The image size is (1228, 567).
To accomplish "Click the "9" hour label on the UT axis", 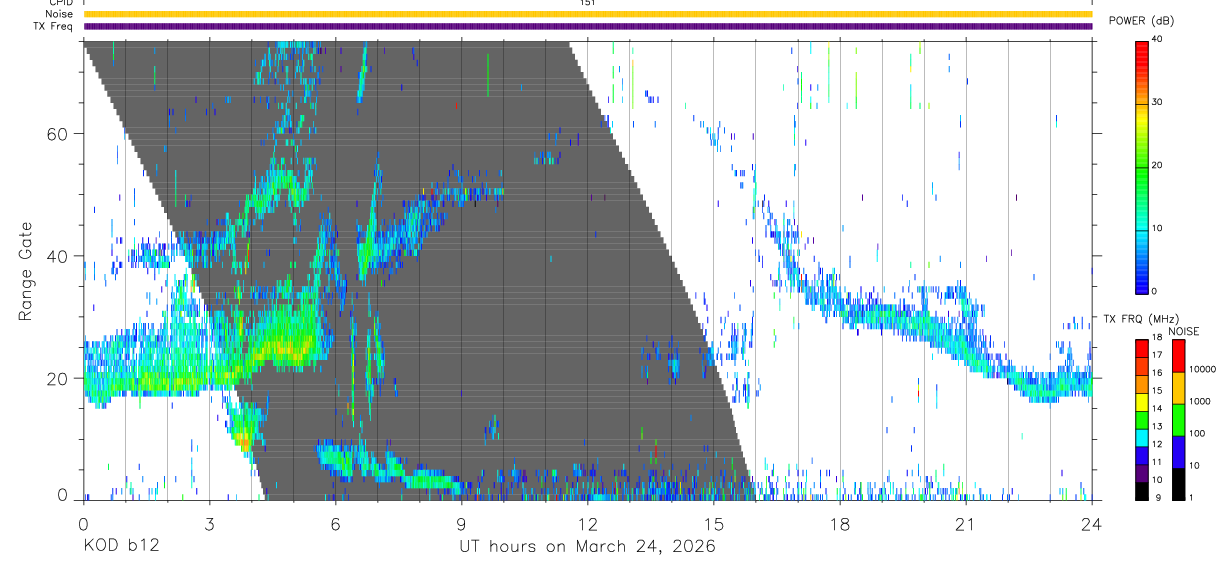I will 461,524.
